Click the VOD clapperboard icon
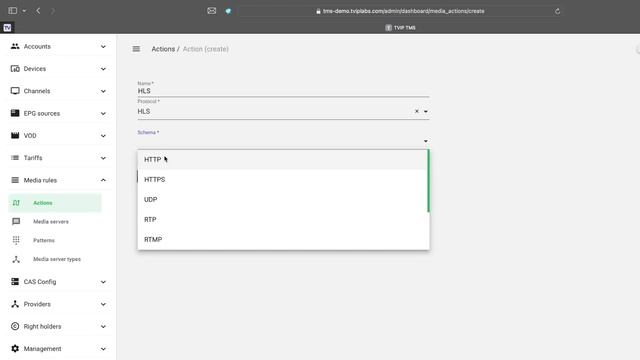 click(15, 135)
